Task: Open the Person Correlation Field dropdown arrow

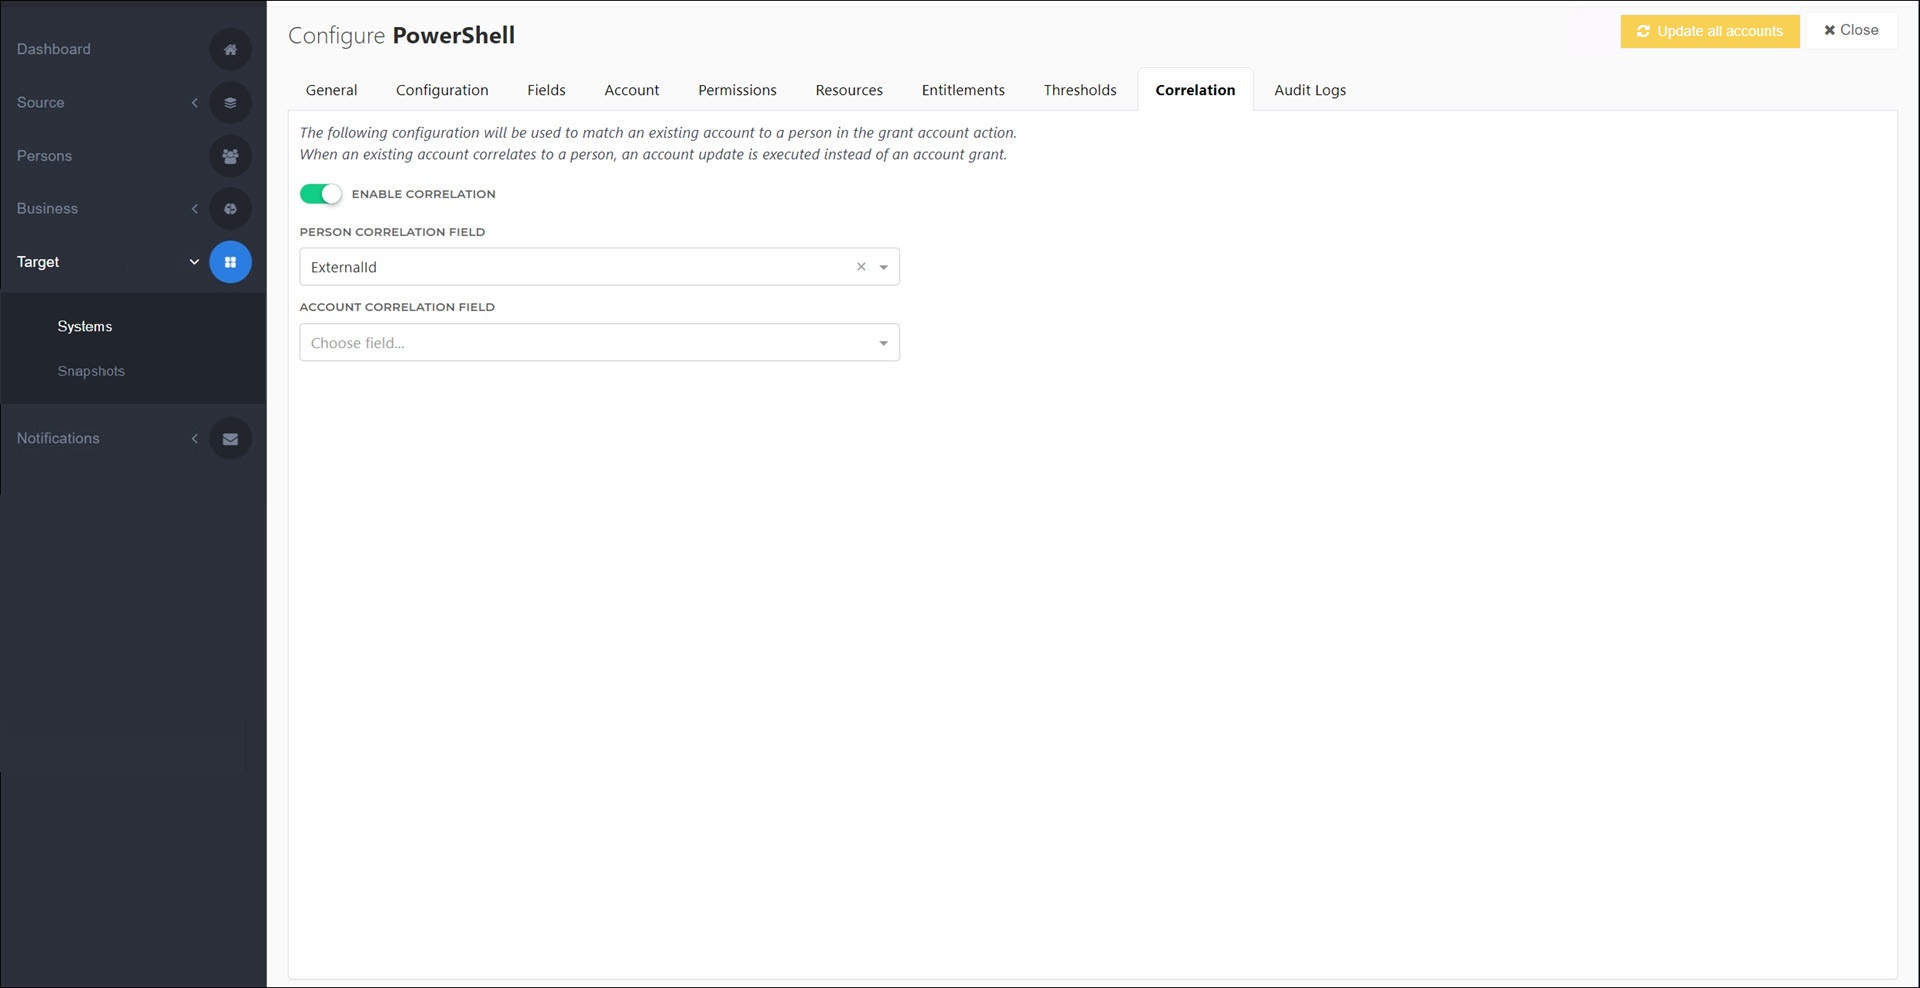Action: point(883,267)
